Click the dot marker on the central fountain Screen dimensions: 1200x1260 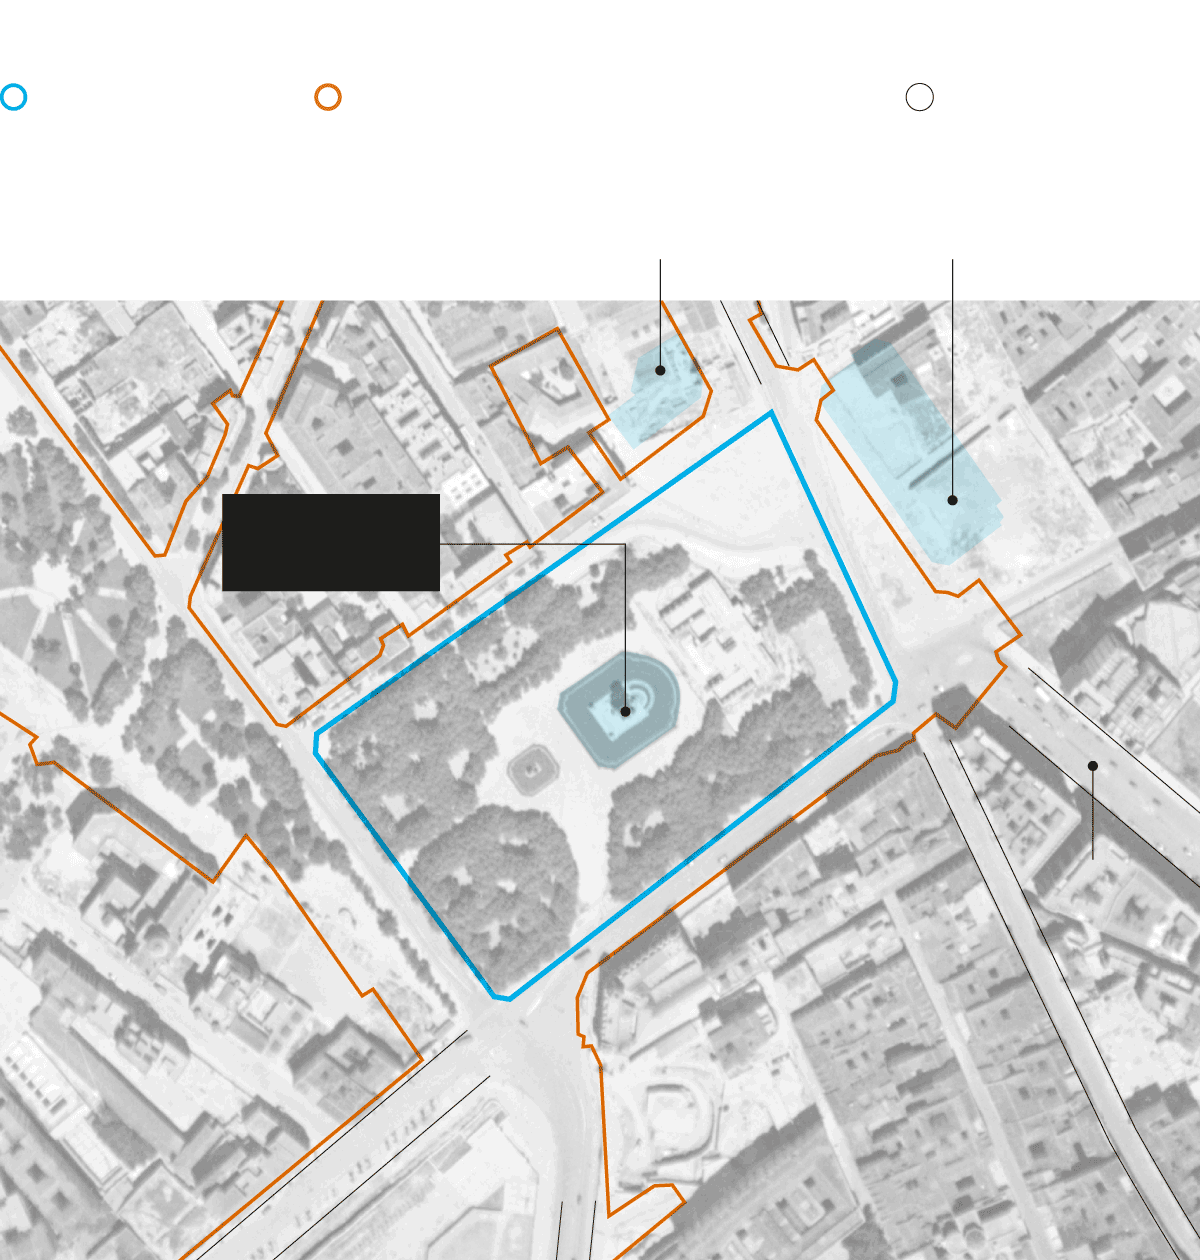[x=625, y=711]
